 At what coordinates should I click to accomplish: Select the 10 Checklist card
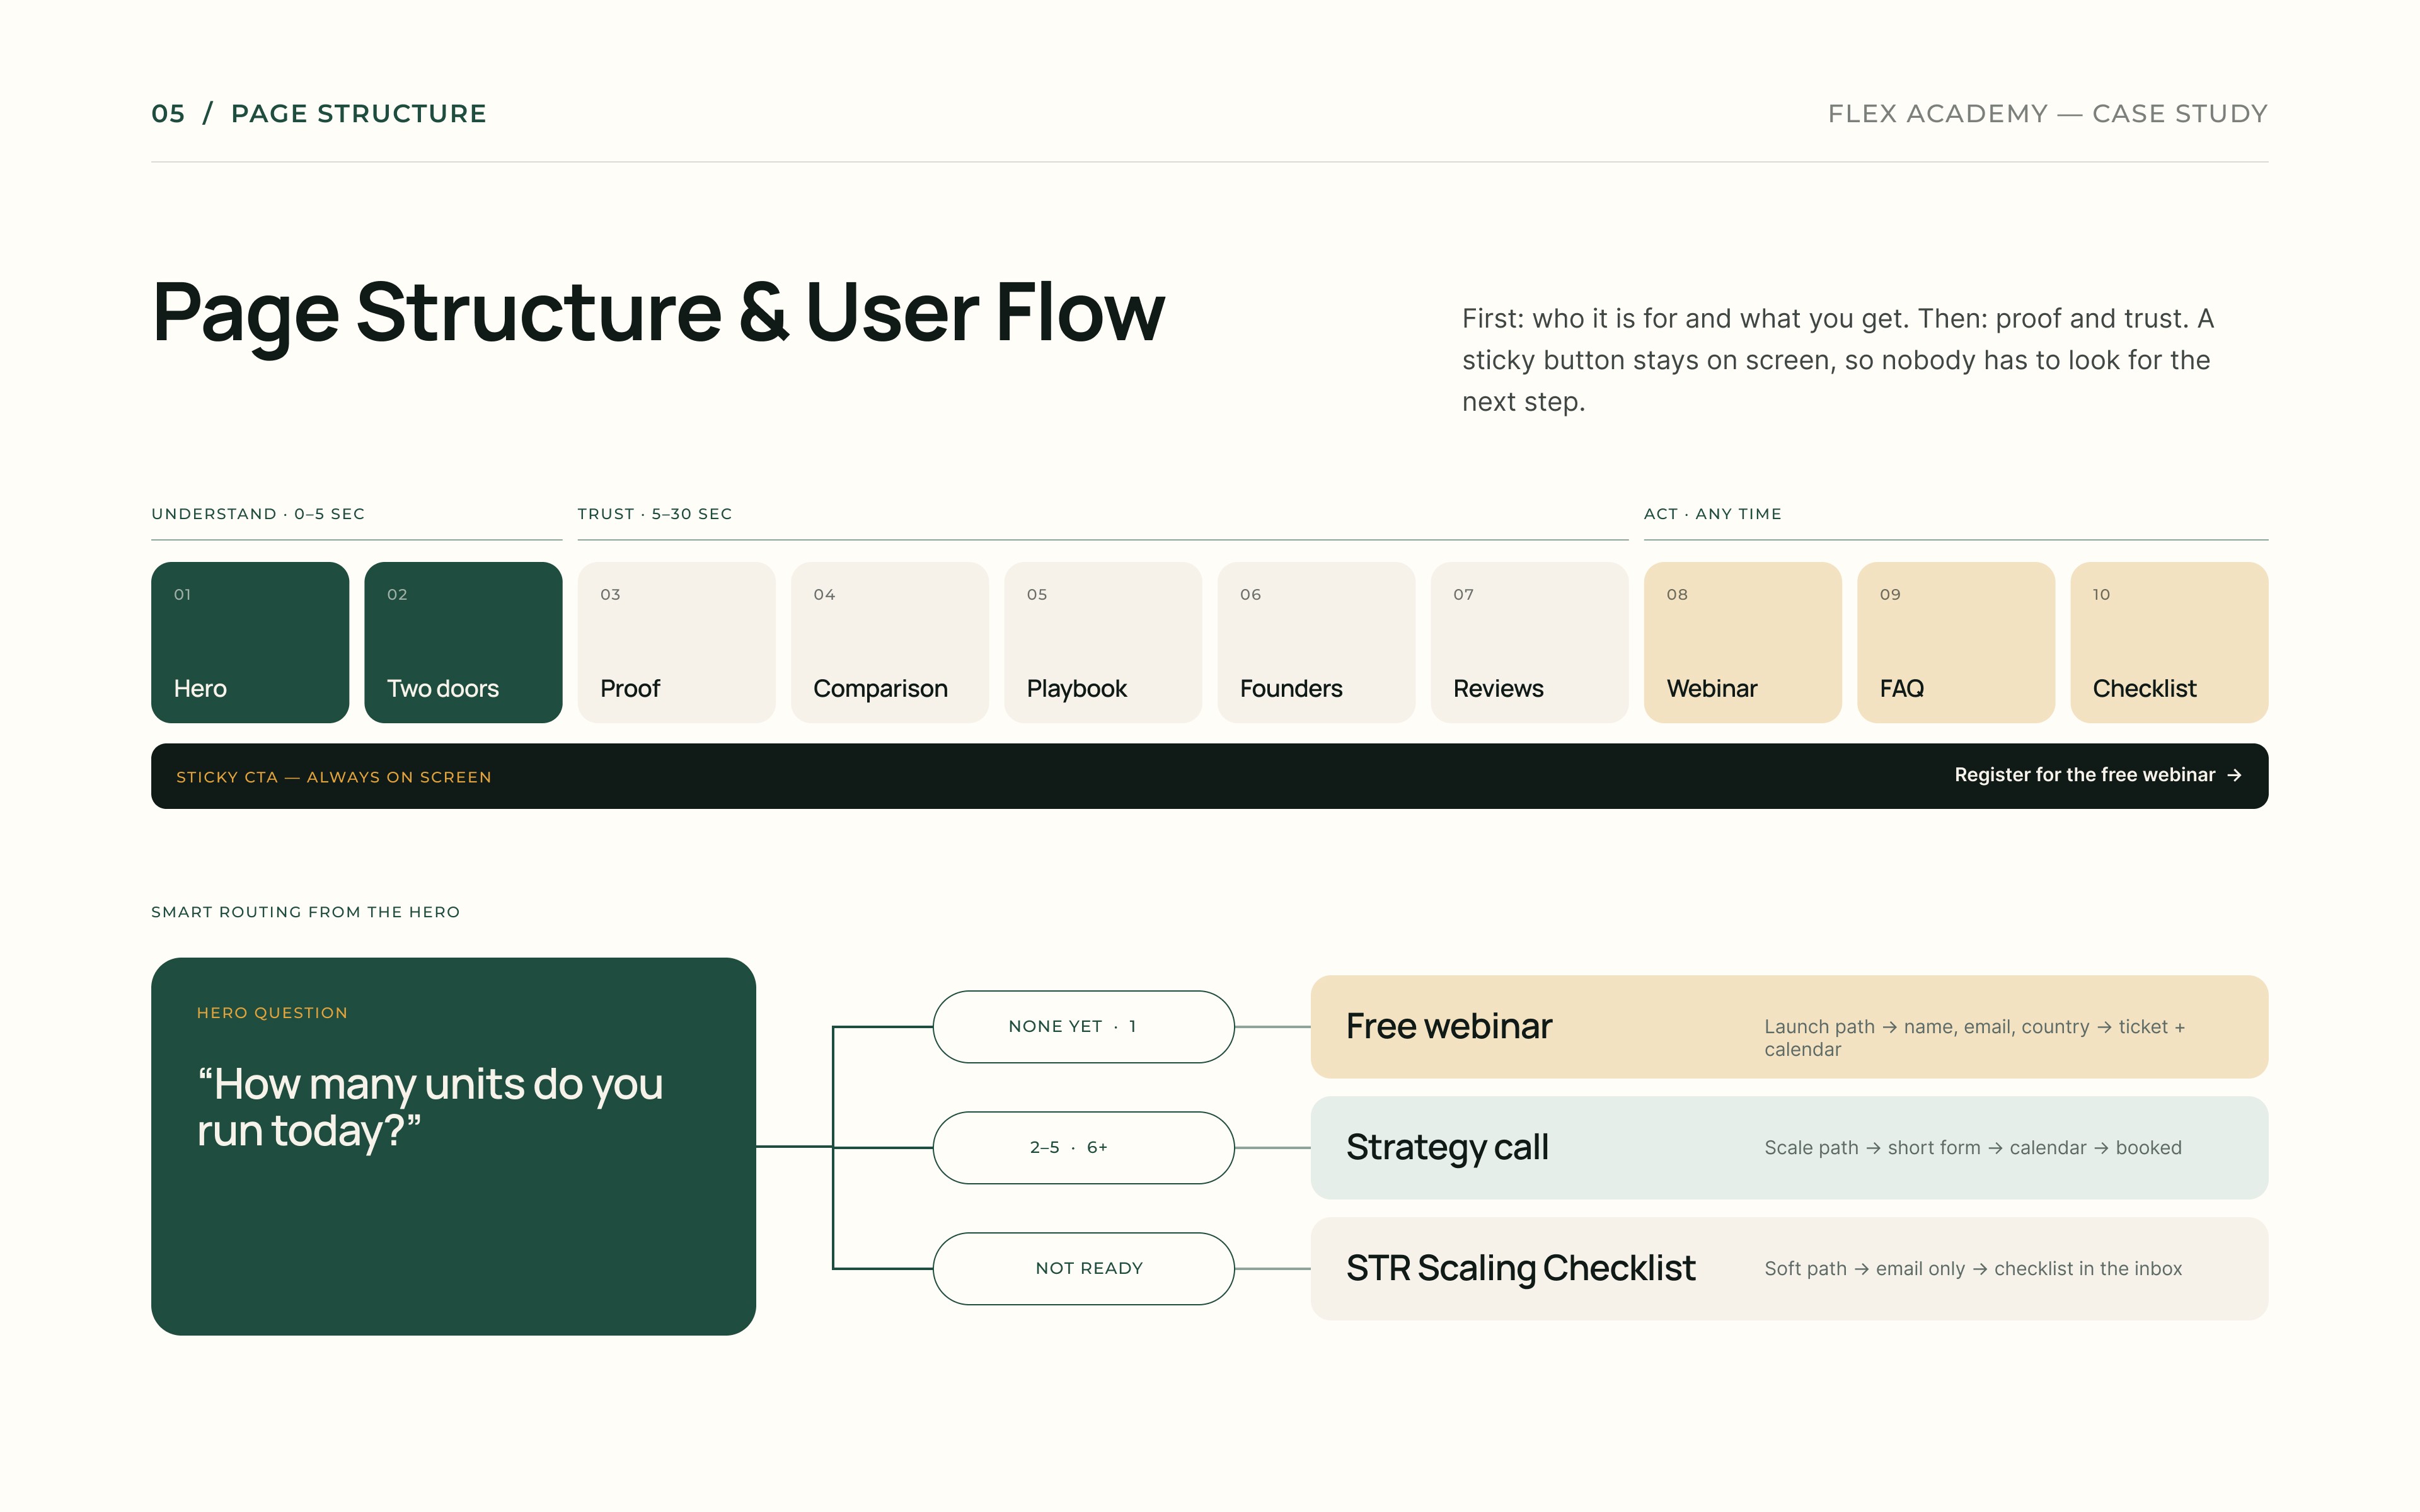(x=2169, y=642)
